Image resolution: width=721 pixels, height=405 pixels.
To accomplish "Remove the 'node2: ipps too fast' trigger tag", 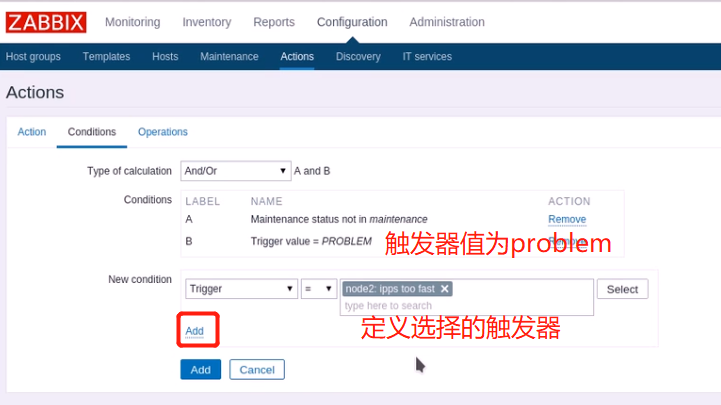I will coord(444,289).
